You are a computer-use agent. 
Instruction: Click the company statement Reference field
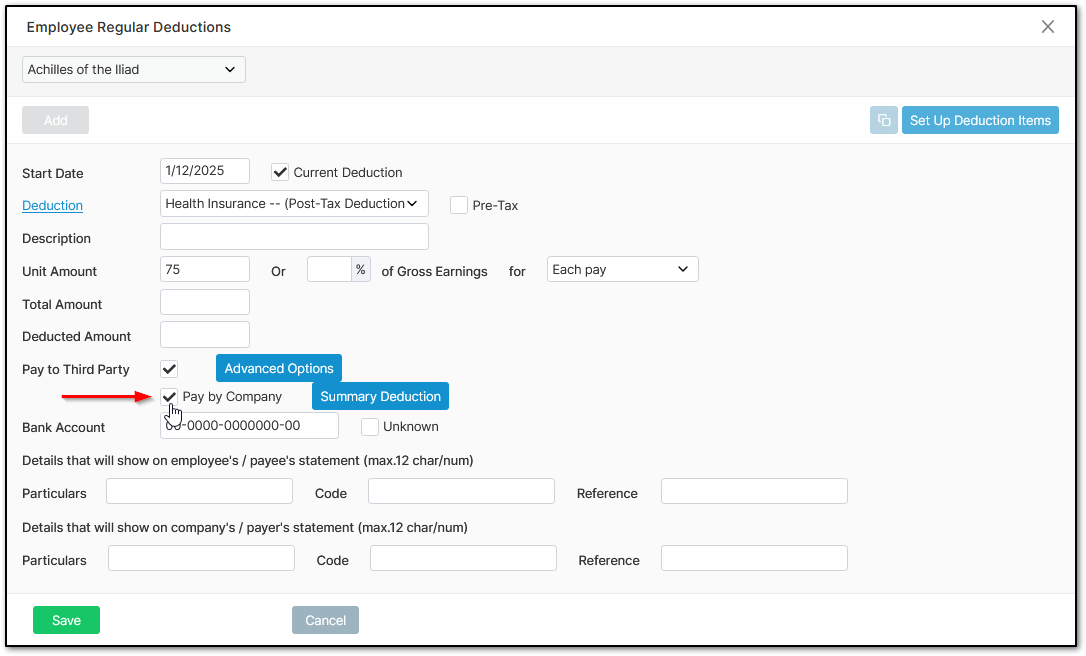[754, 558]
